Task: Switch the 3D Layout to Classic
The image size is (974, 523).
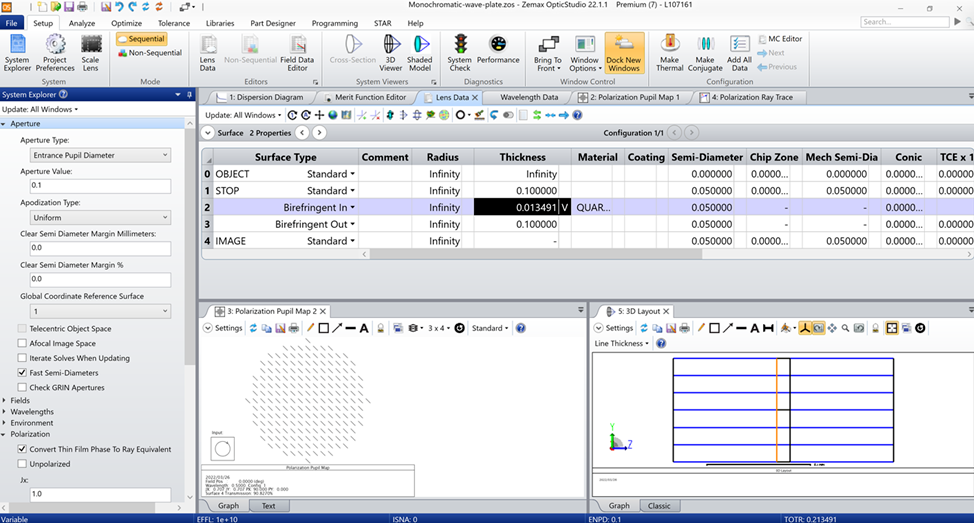Action: (659, 506)
